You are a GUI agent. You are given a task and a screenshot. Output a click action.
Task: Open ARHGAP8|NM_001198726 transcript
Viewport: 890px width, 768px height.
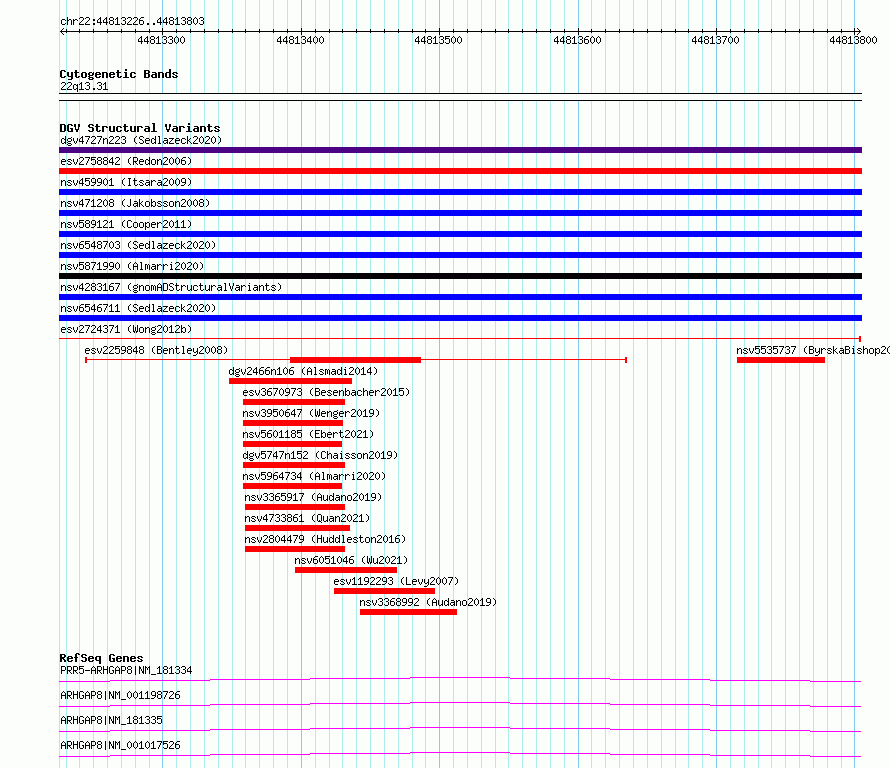point(120,695)
